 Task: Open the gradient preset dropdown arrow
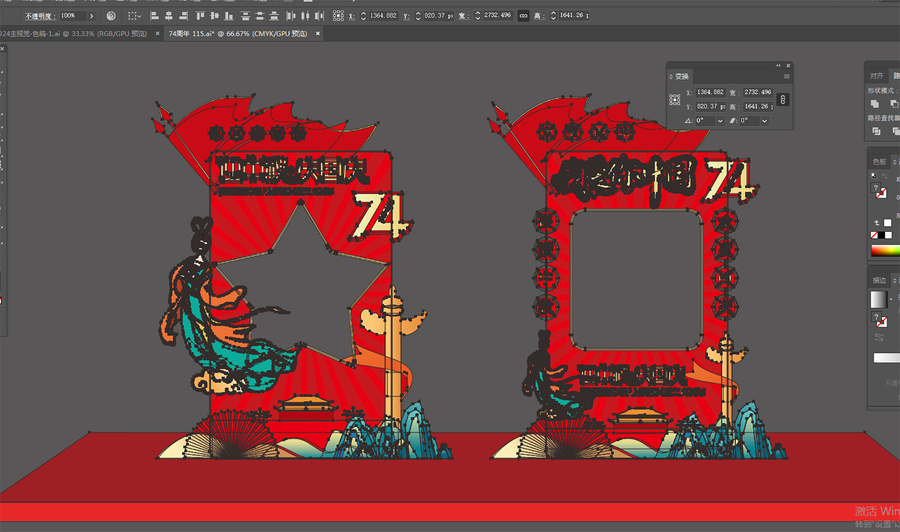click(891, 299)
